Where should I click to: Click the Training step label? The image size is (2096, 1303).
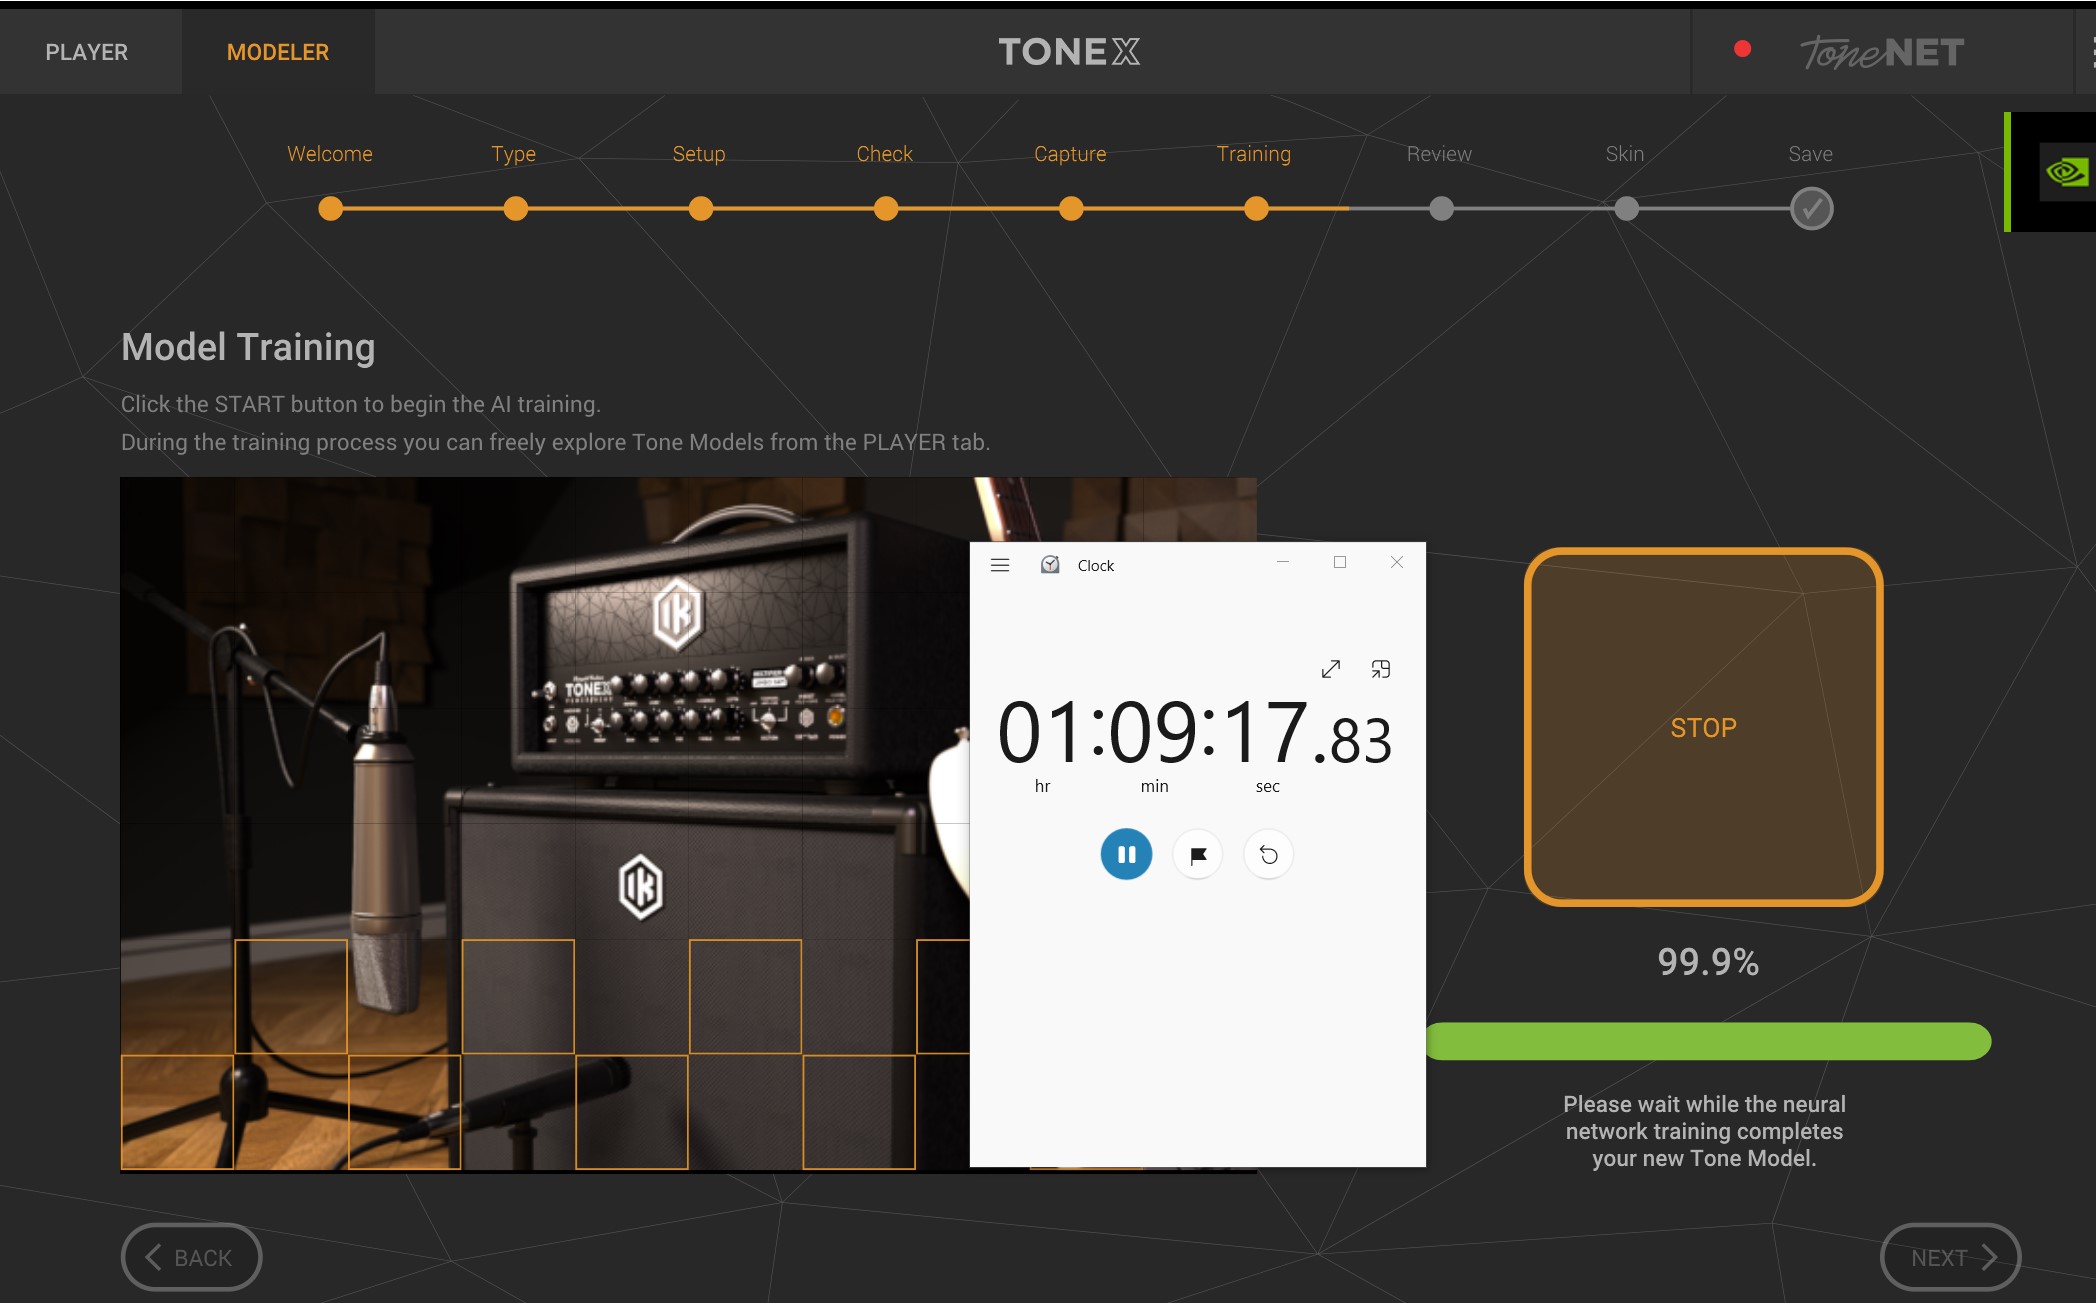1254,154
